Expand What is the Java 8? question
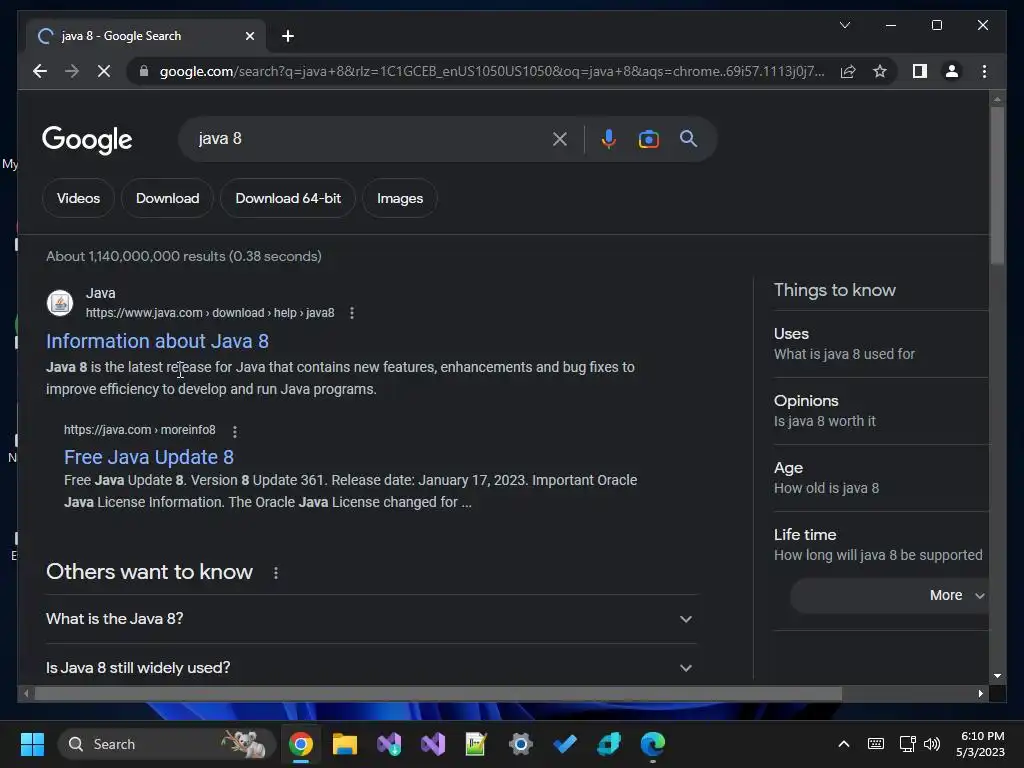Viewport: 1024px width, 768px height. click(x=371, y=618)
